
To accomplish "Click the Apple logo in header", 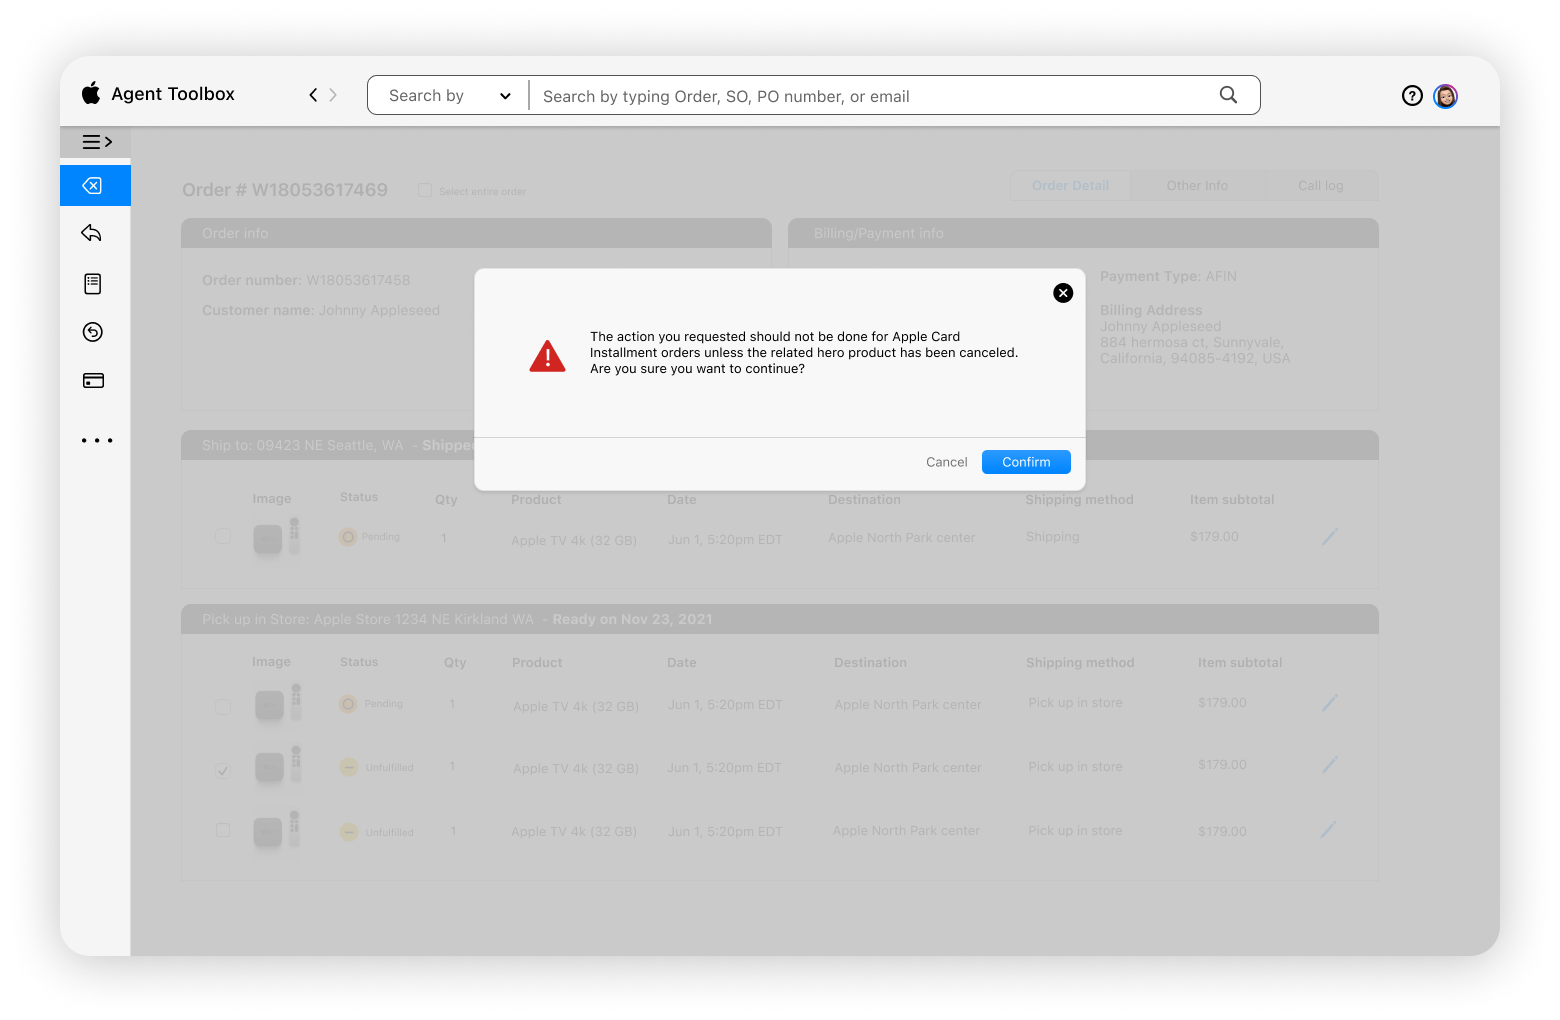I will pos(91,93).
